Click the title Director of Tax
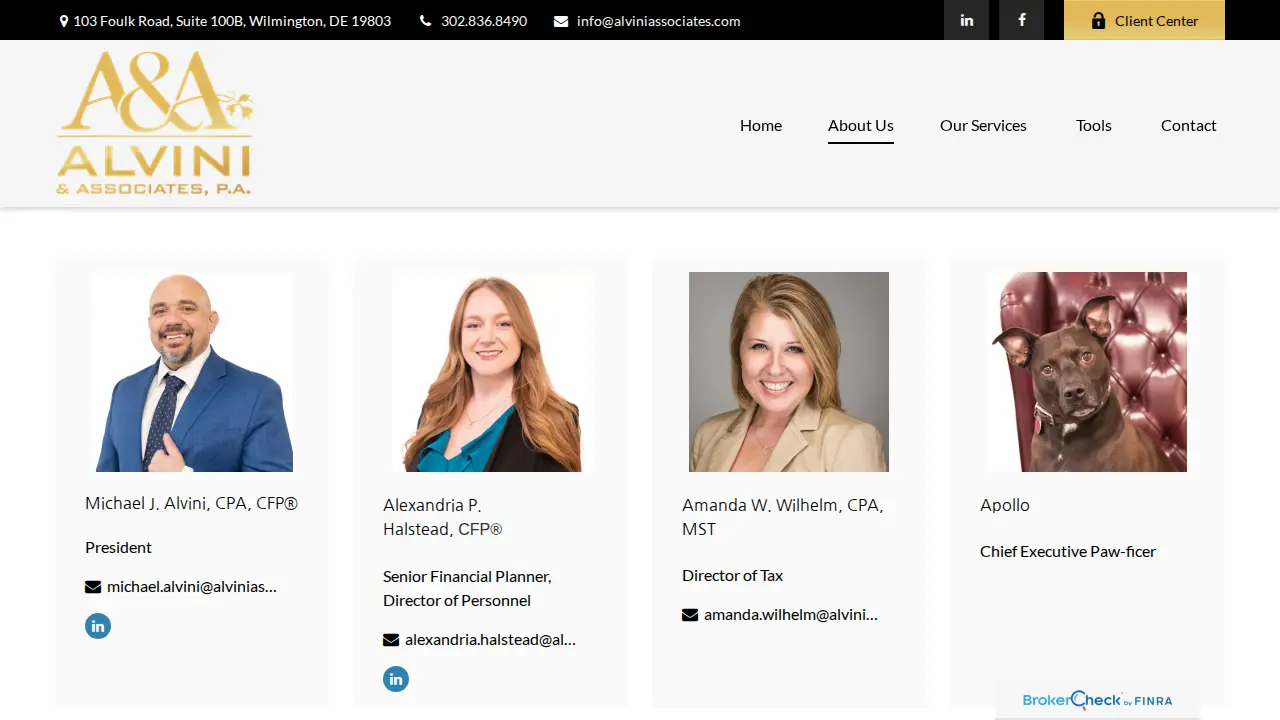This screenshot has height=720, width=1280. click(x=733, y=576)
